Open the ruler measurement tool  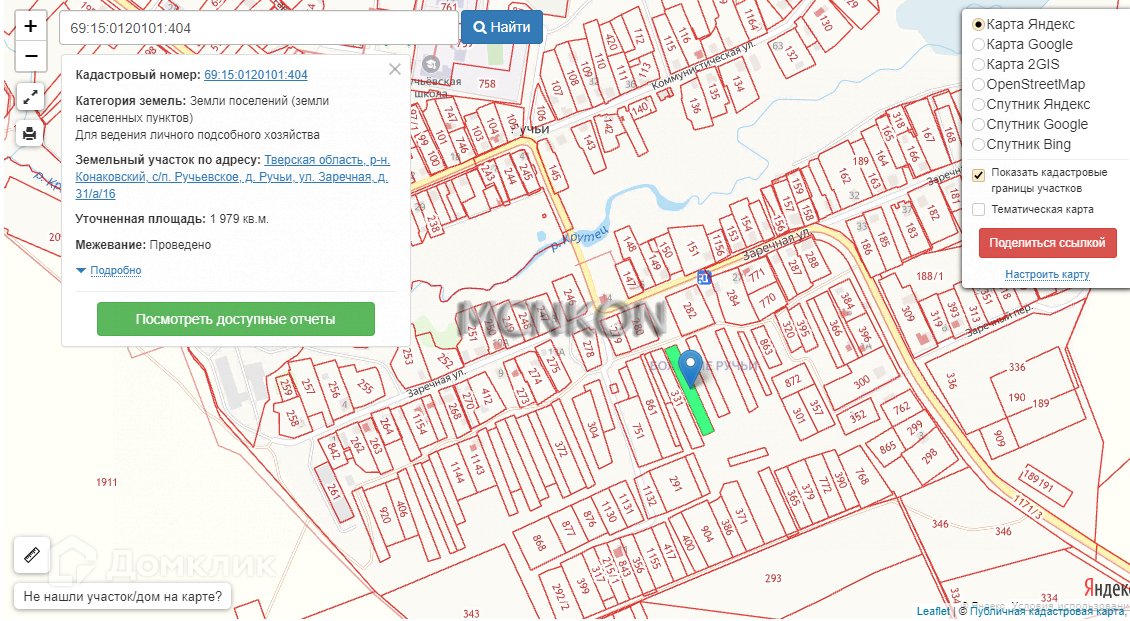[x=32, y=555]
